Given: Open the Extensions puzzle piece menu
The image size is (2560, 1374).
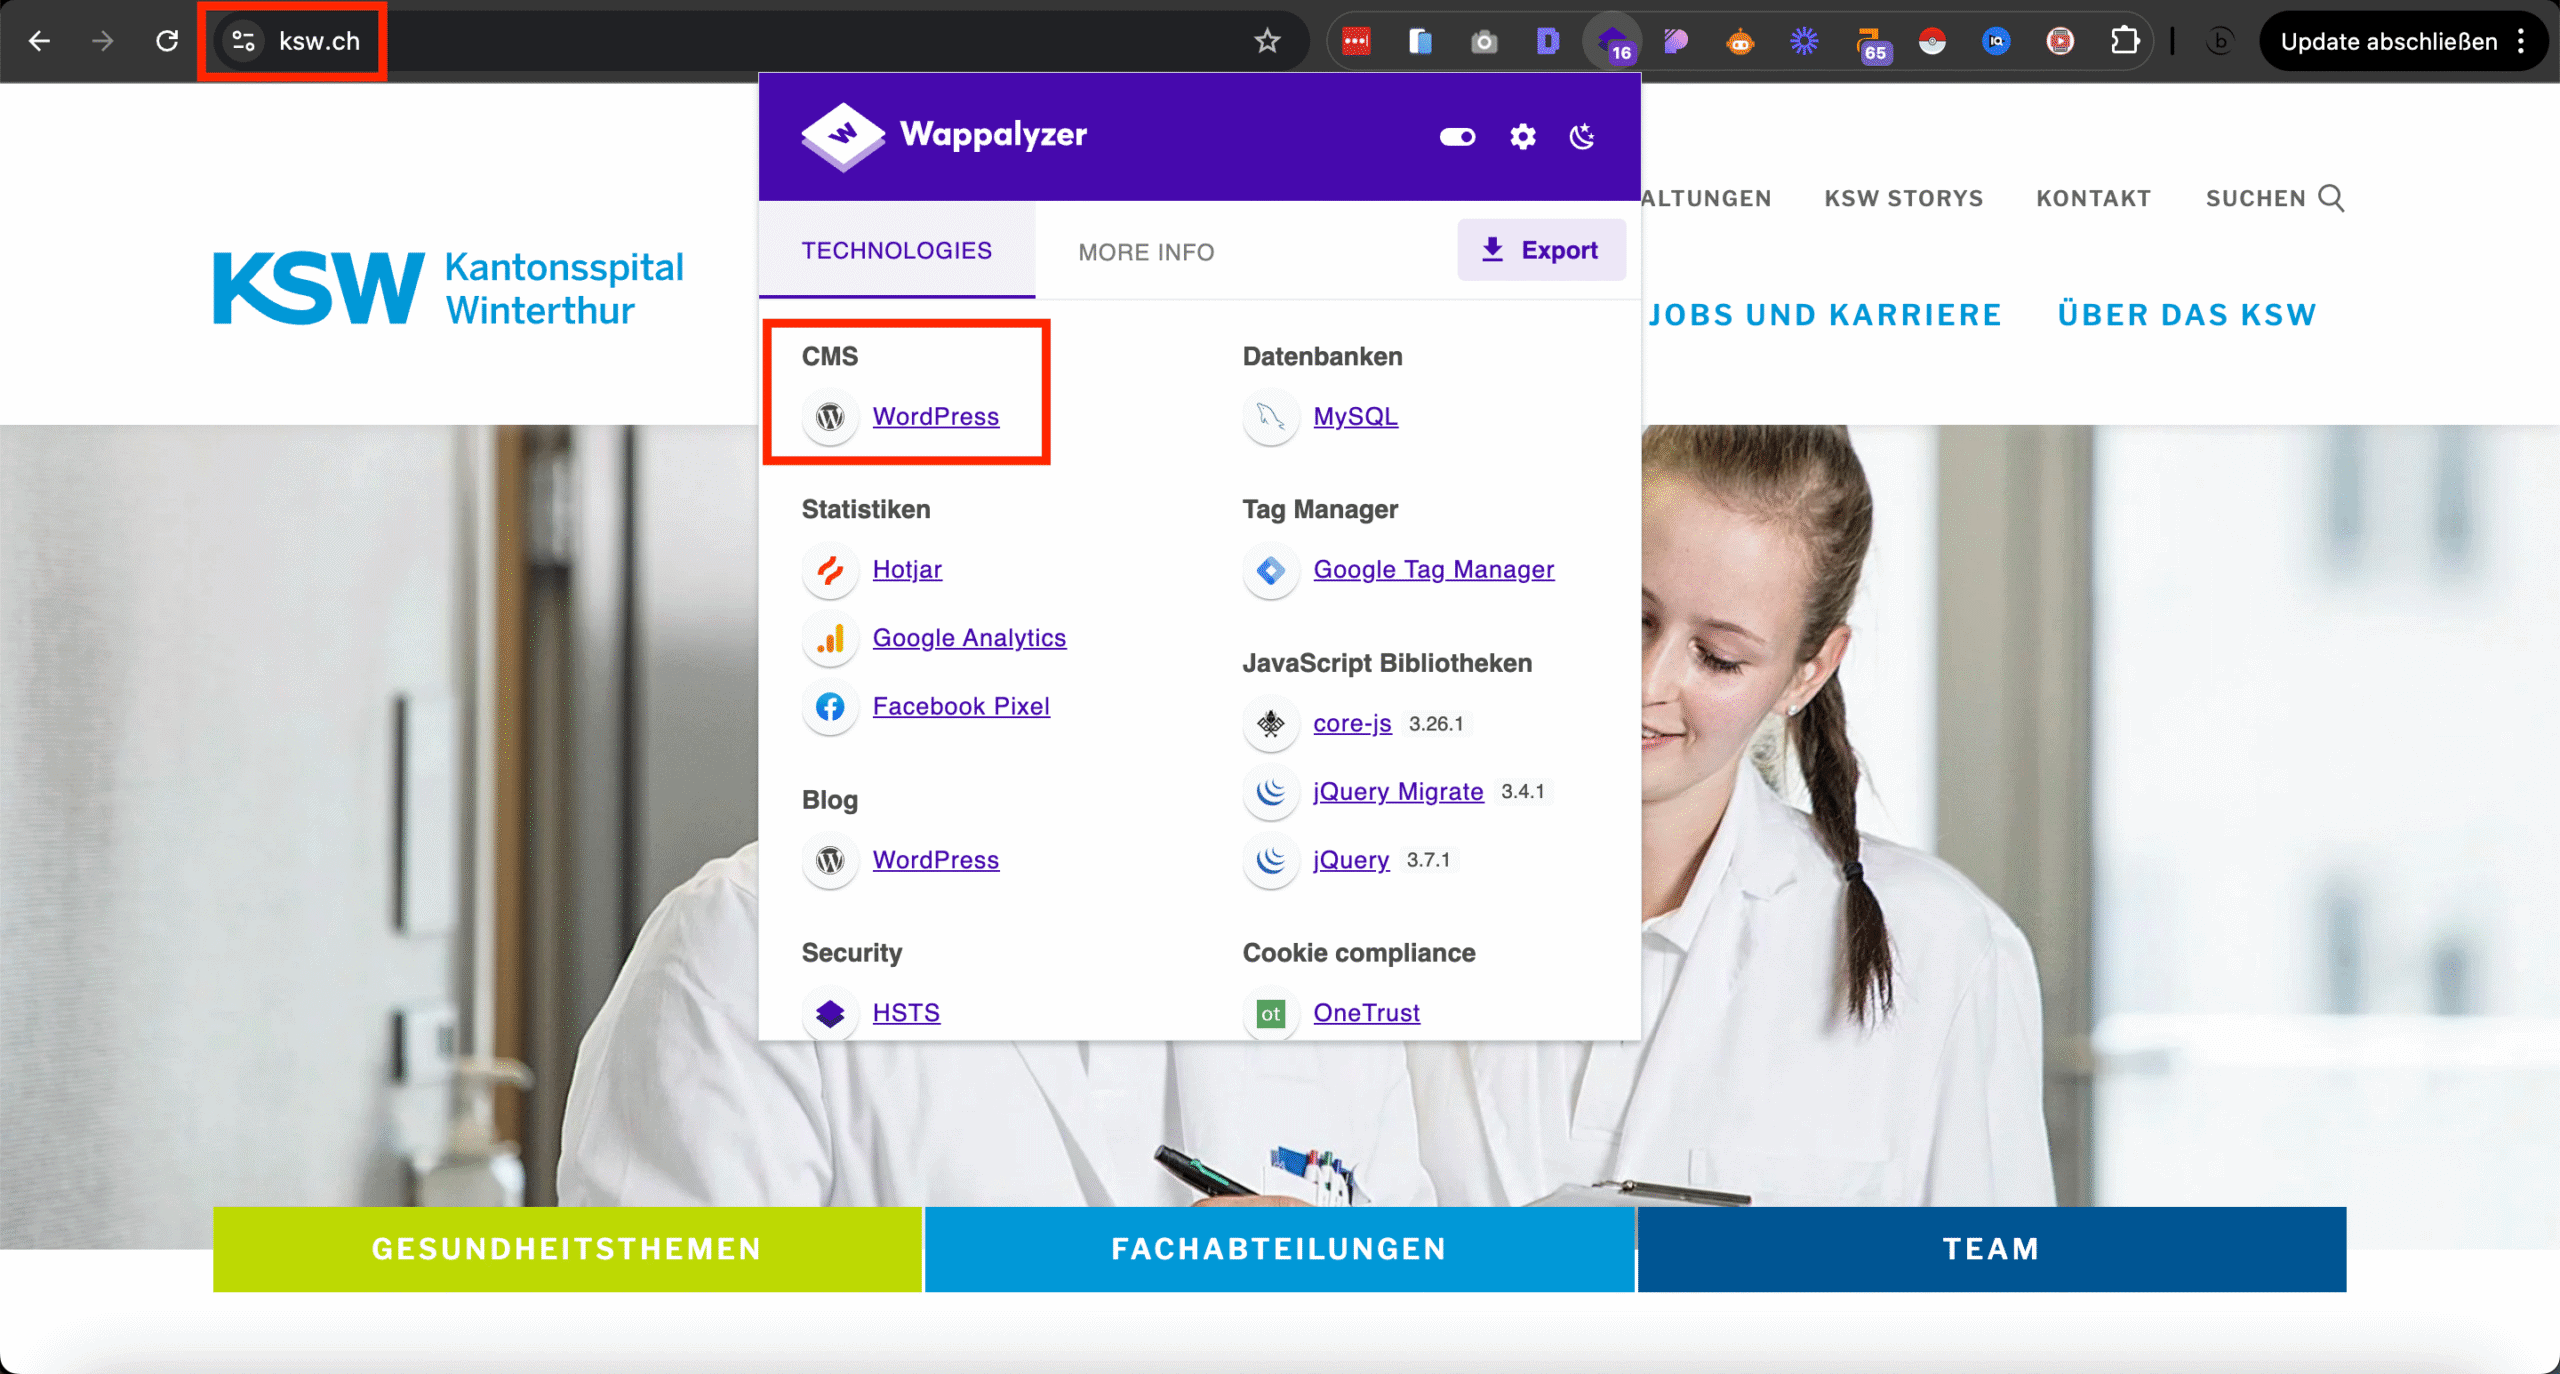Looking at the screenshot, I should click(2124, 41).
